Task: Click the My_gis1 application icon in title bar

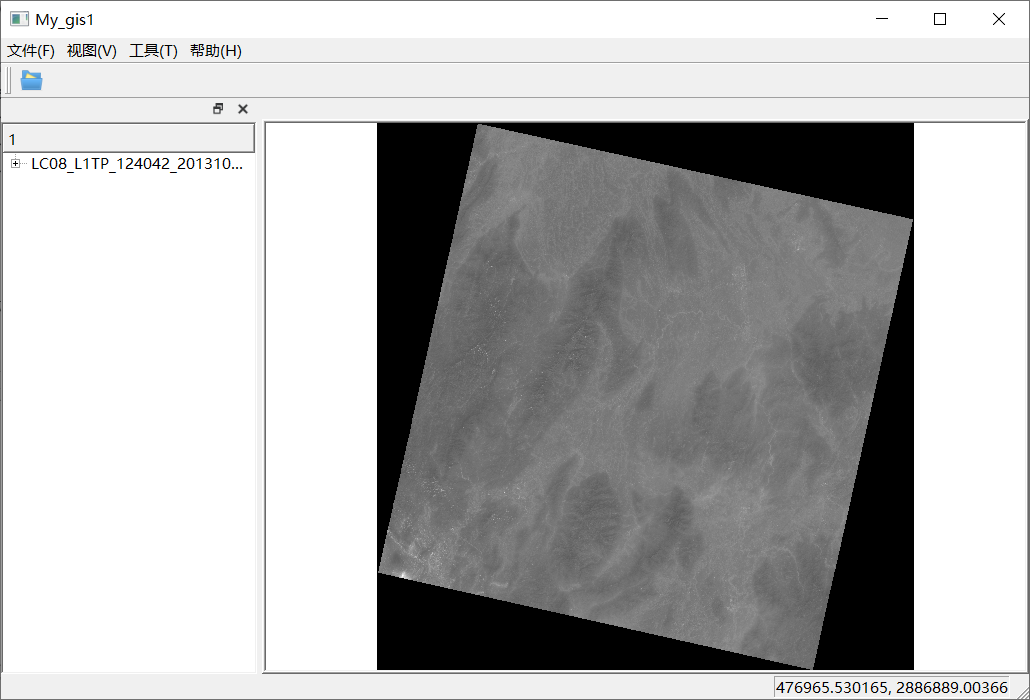Action: (20, 19)
